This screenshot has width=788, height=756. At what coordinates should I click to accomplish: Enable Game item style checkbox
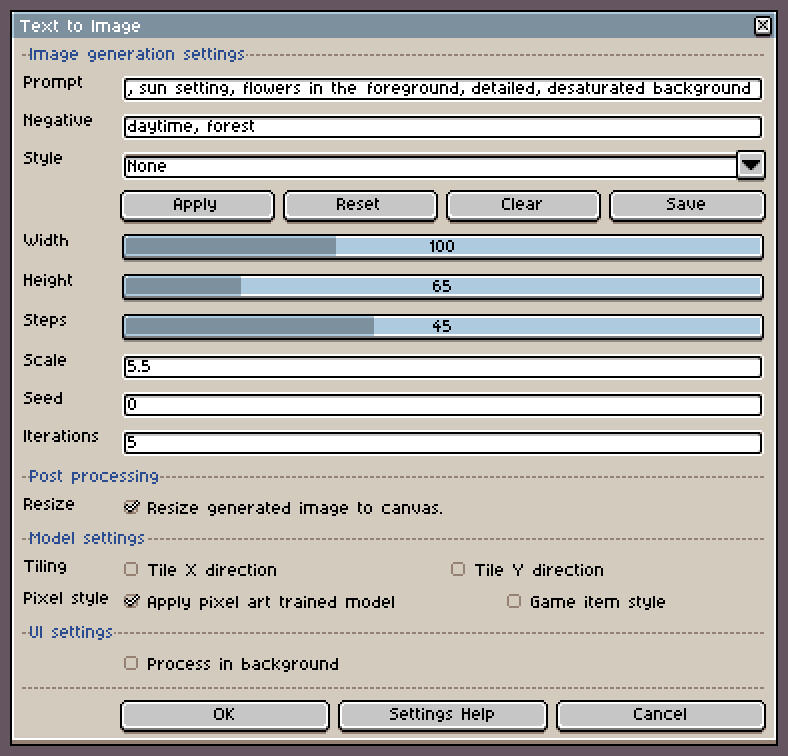[x=514, y=601]
